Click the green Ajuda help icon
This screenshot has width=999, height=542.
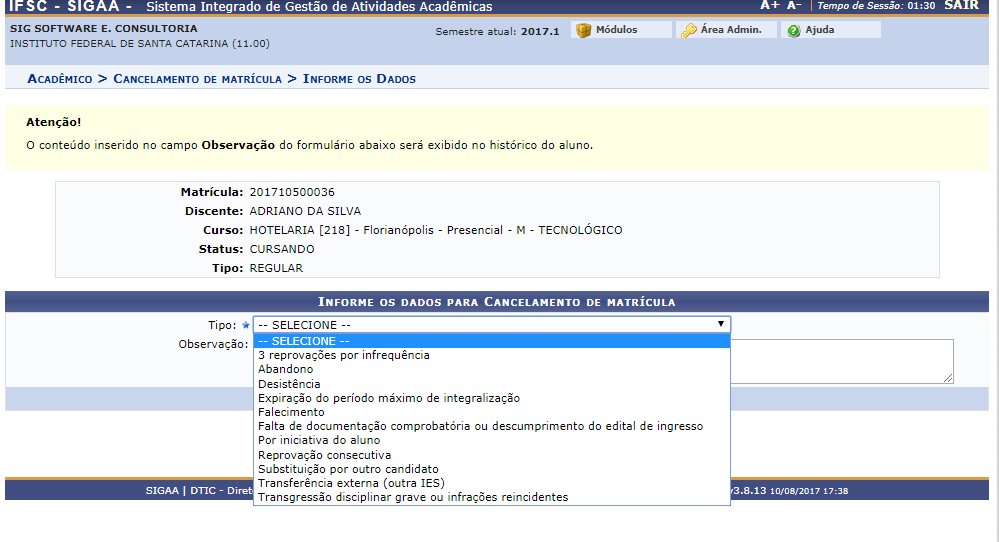click(x=793, y=31)
